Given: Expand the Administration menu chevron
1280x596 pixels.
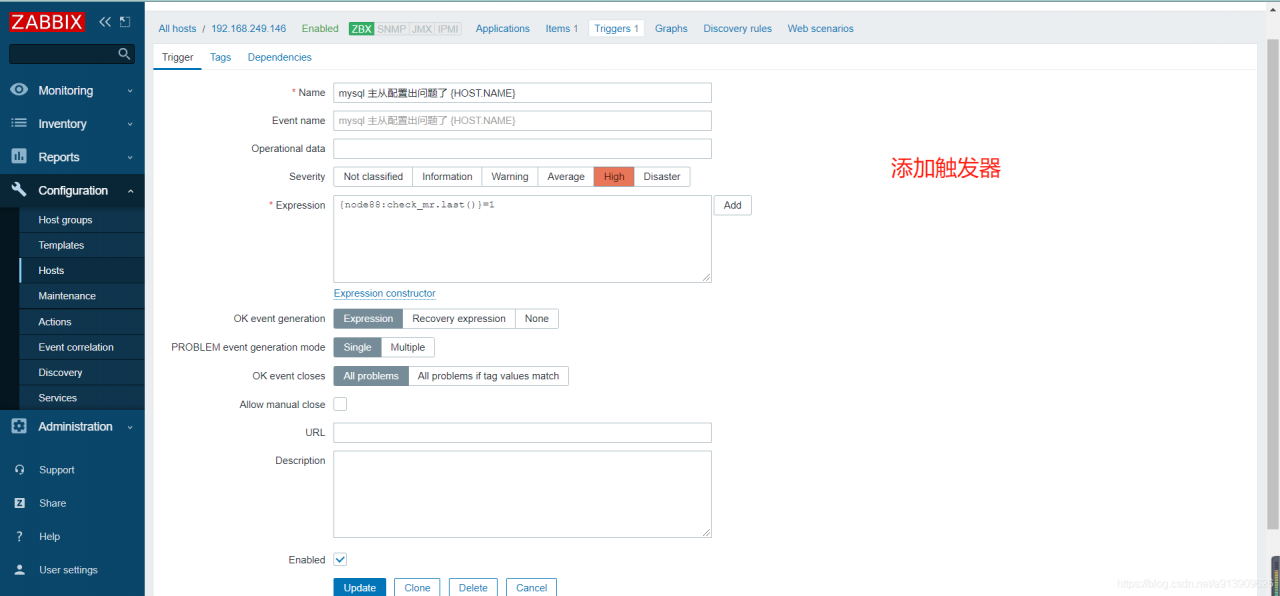Looking at the screenshot, I should (130, 427).
